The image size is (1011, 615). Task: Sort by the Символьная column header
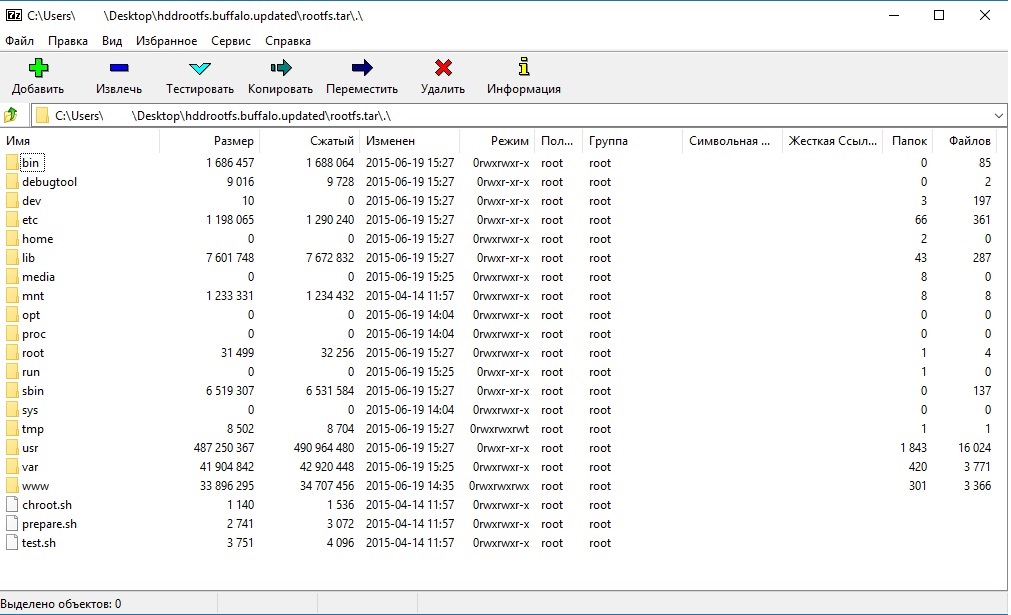click(731, 141)
